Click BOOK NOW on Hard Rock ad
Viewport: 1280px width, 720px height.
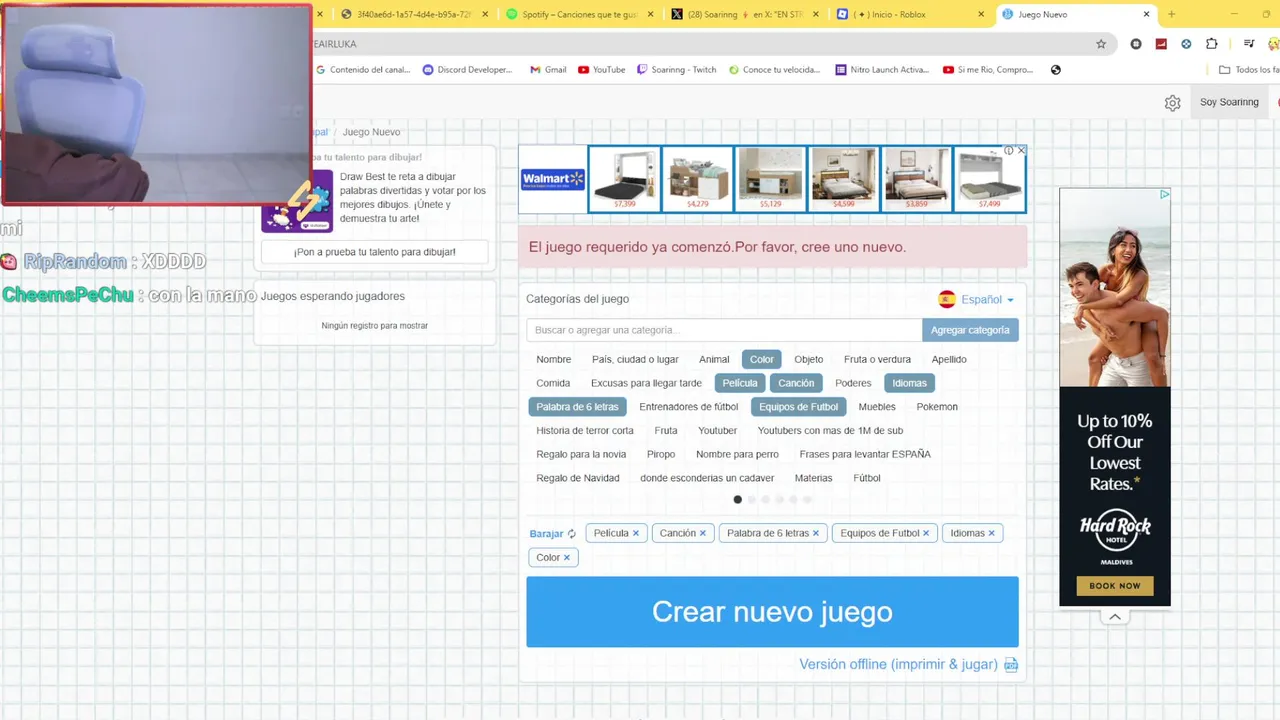point(1115,586)
